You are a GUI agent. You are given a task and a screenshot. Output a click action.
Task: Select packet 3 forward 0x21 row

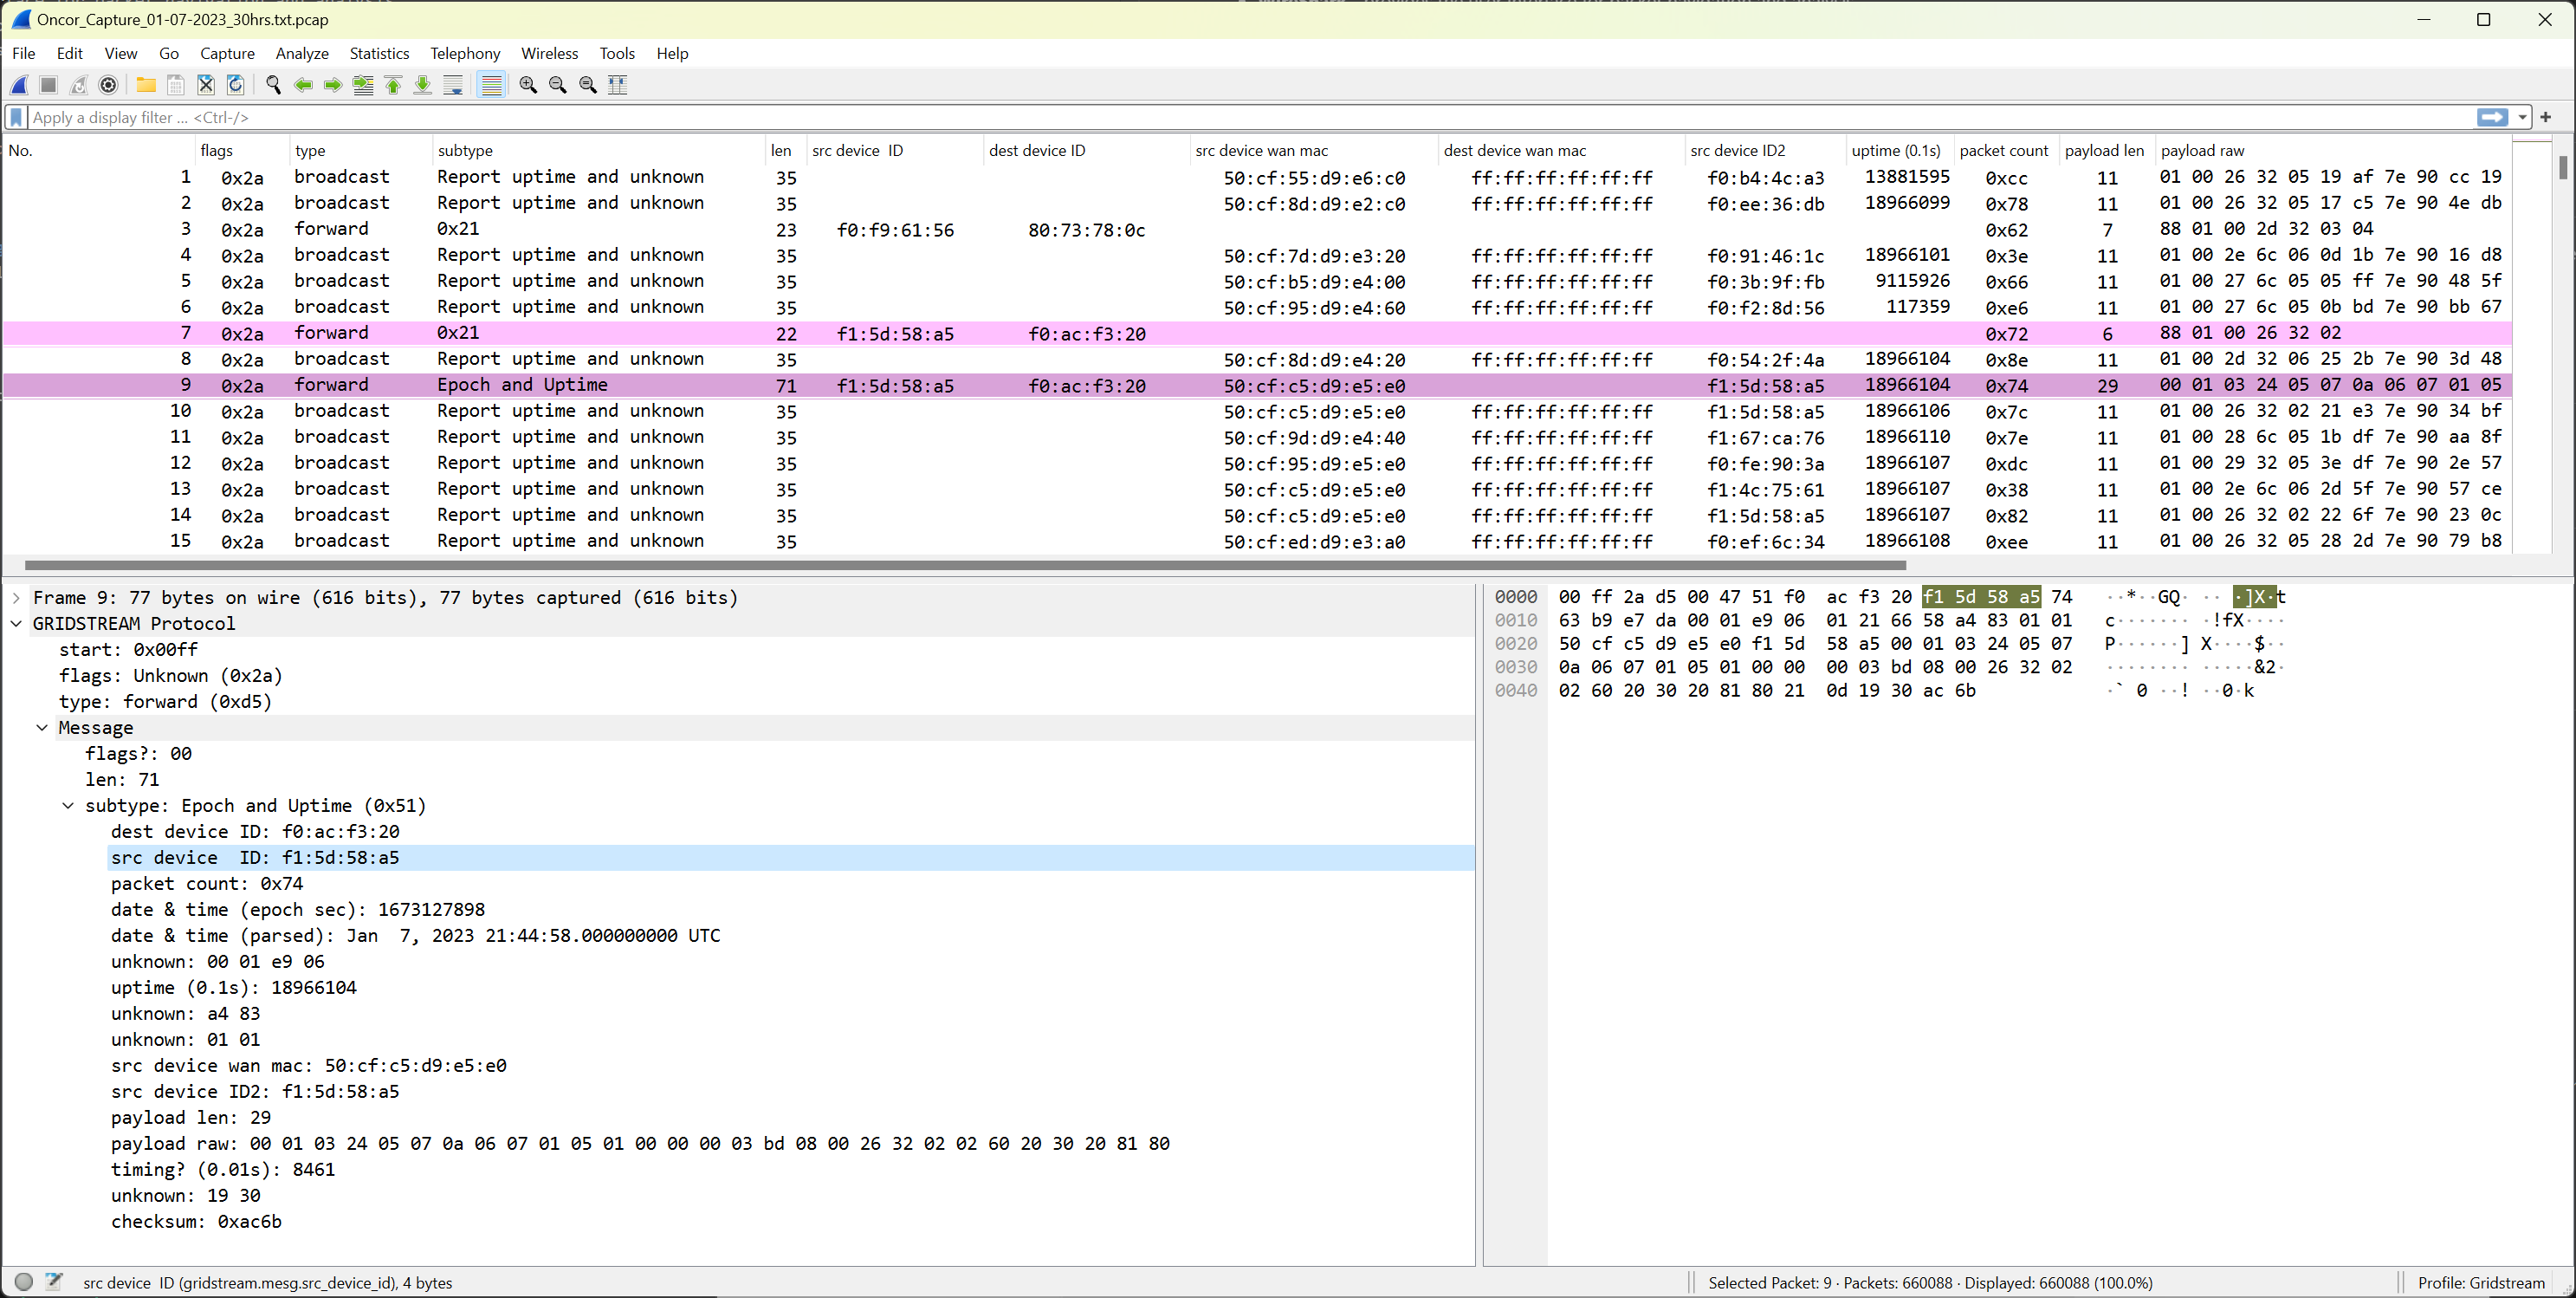(1257, 229)
